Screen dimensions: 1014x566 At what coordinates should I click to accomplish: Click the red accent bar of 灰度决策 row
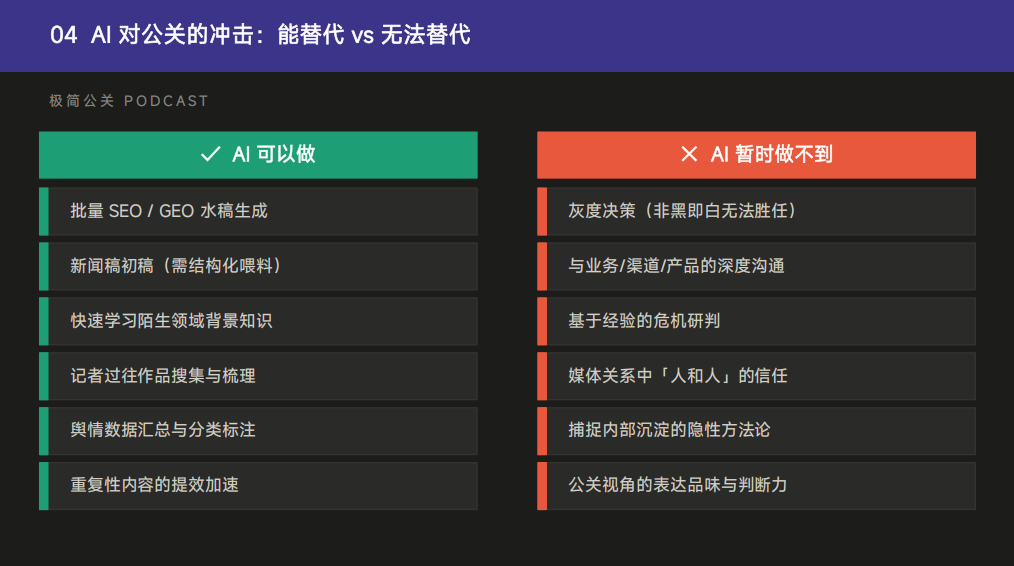(542, 211)
